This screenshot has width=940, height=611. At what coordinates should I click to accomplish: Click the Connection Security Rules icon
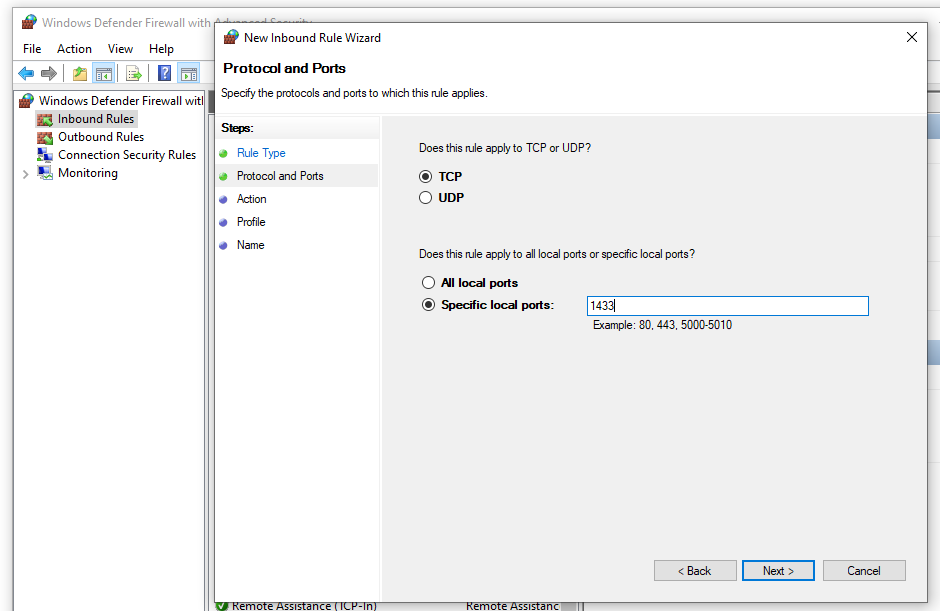click(x=45, y=155)
